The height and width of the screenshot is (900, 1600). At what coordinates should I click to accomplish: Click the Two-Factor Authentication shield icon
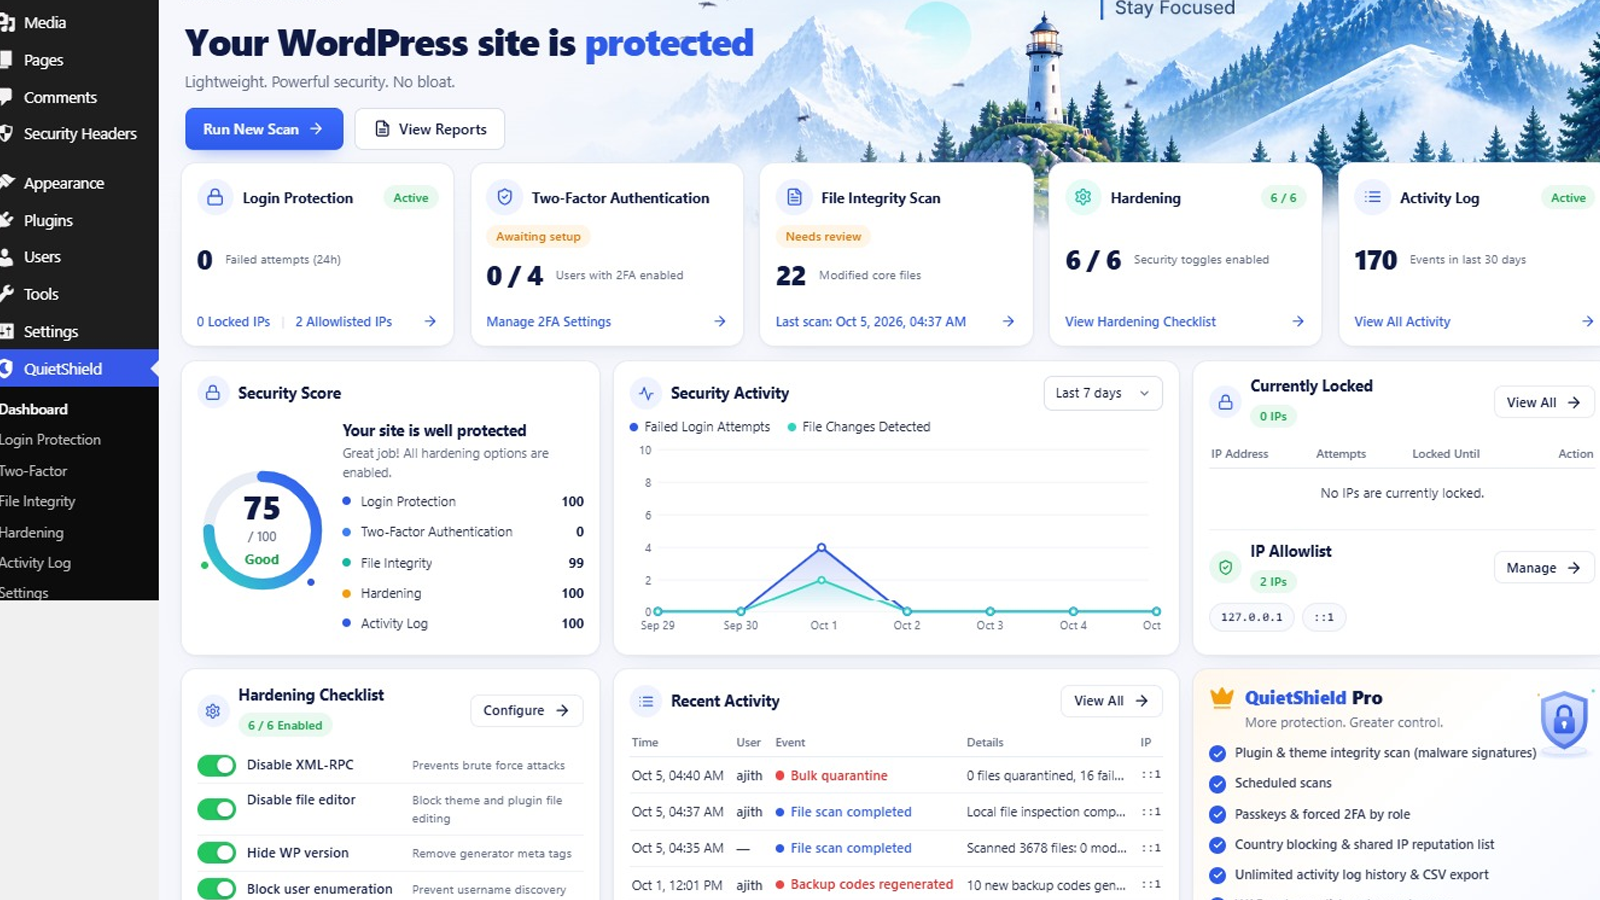pos(505,198)
